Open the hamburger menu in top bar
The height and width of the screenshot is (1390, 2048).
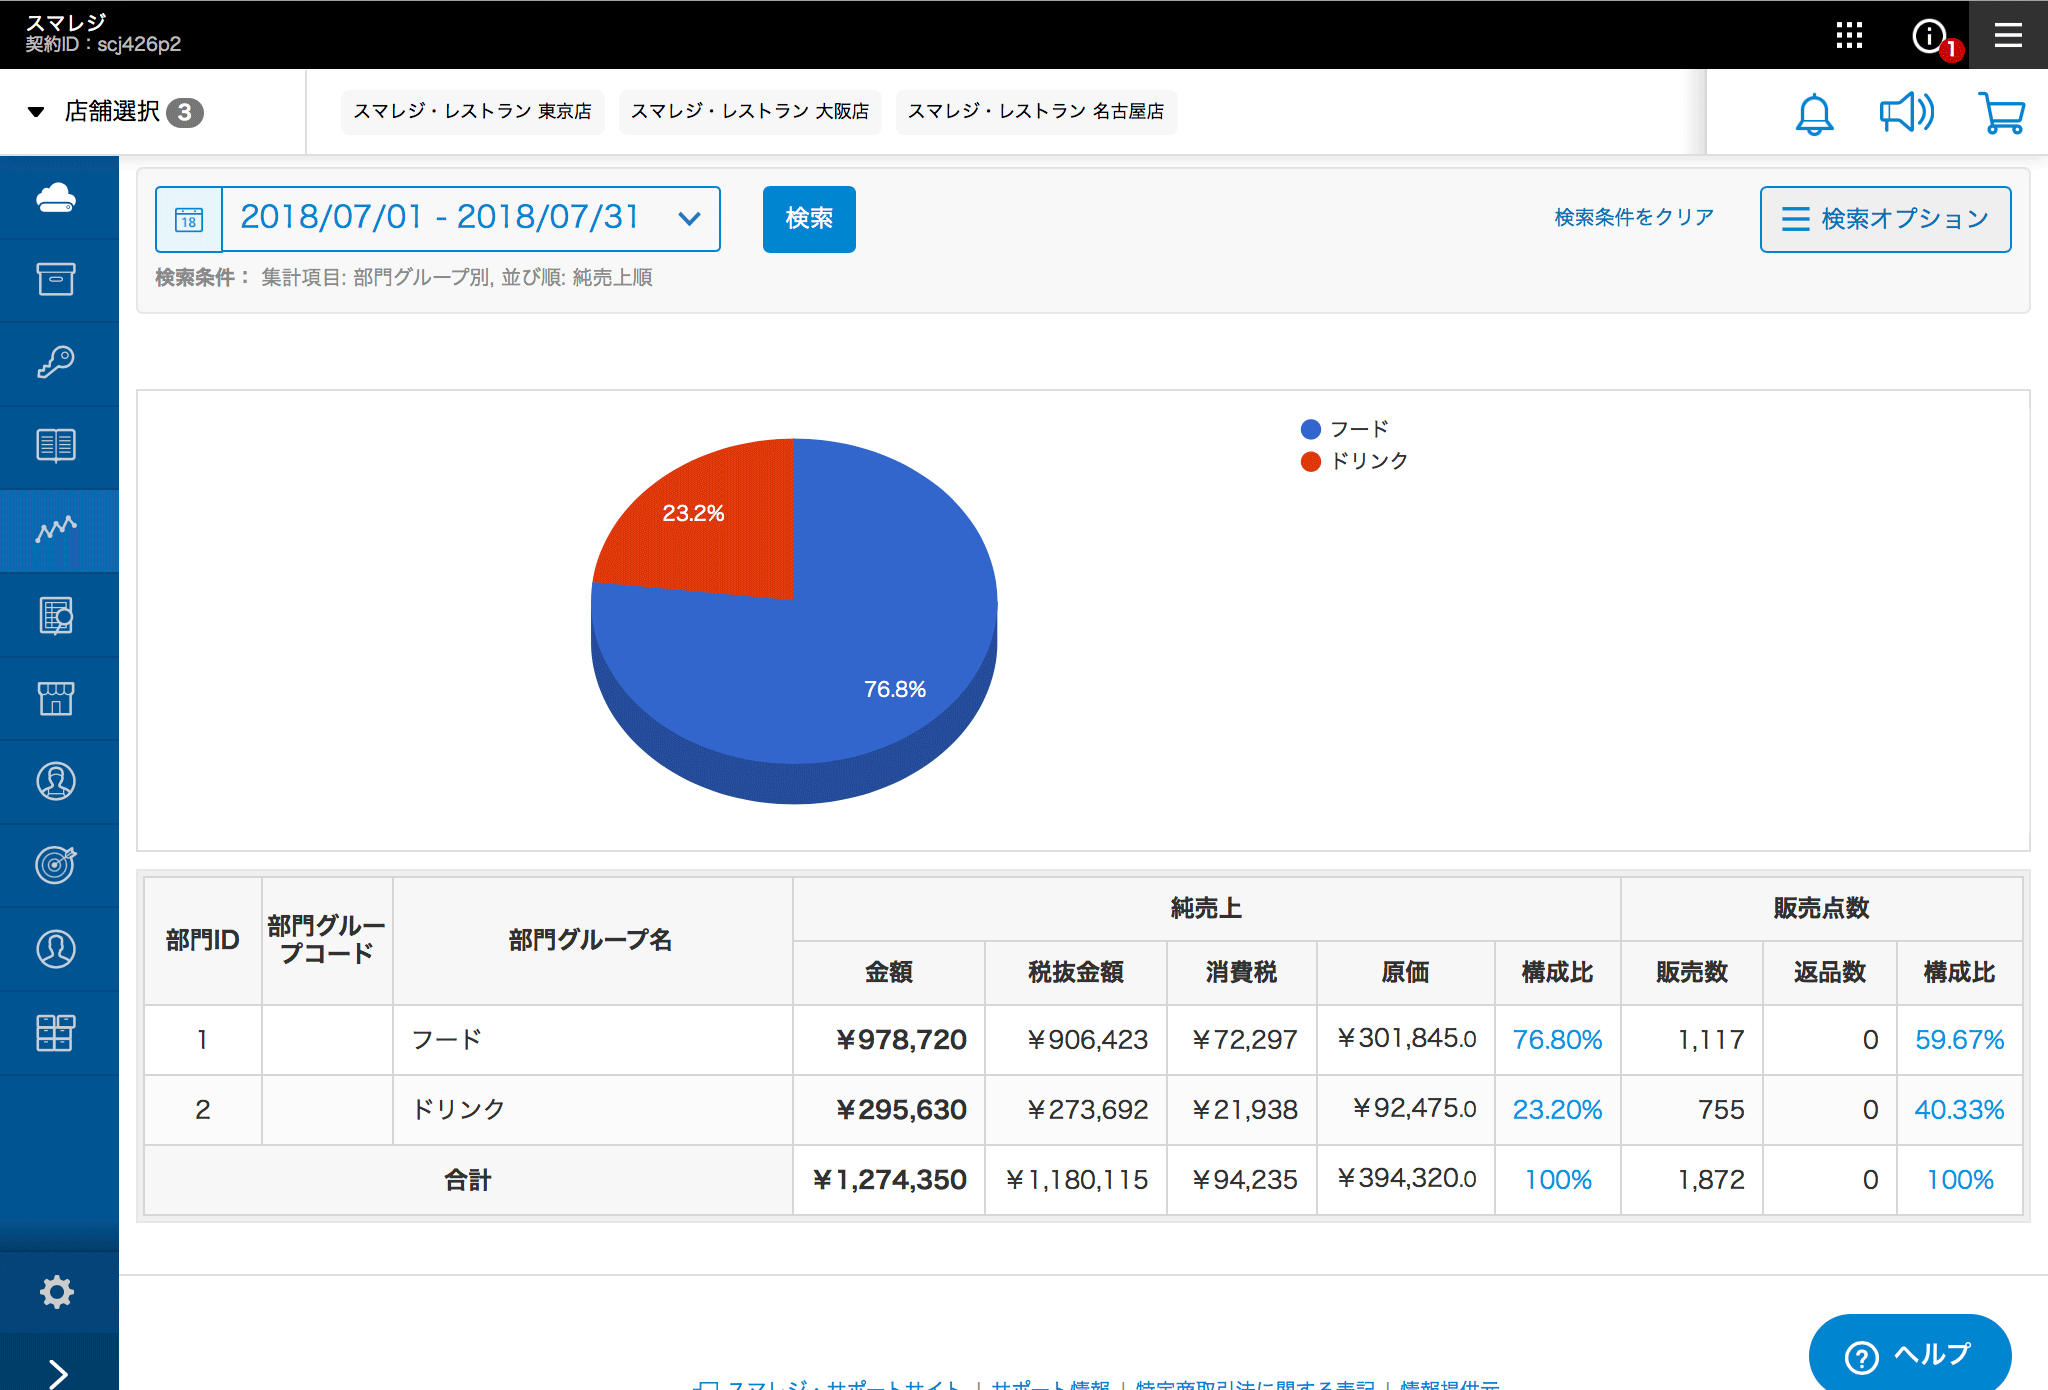[x=2008, y=35]
